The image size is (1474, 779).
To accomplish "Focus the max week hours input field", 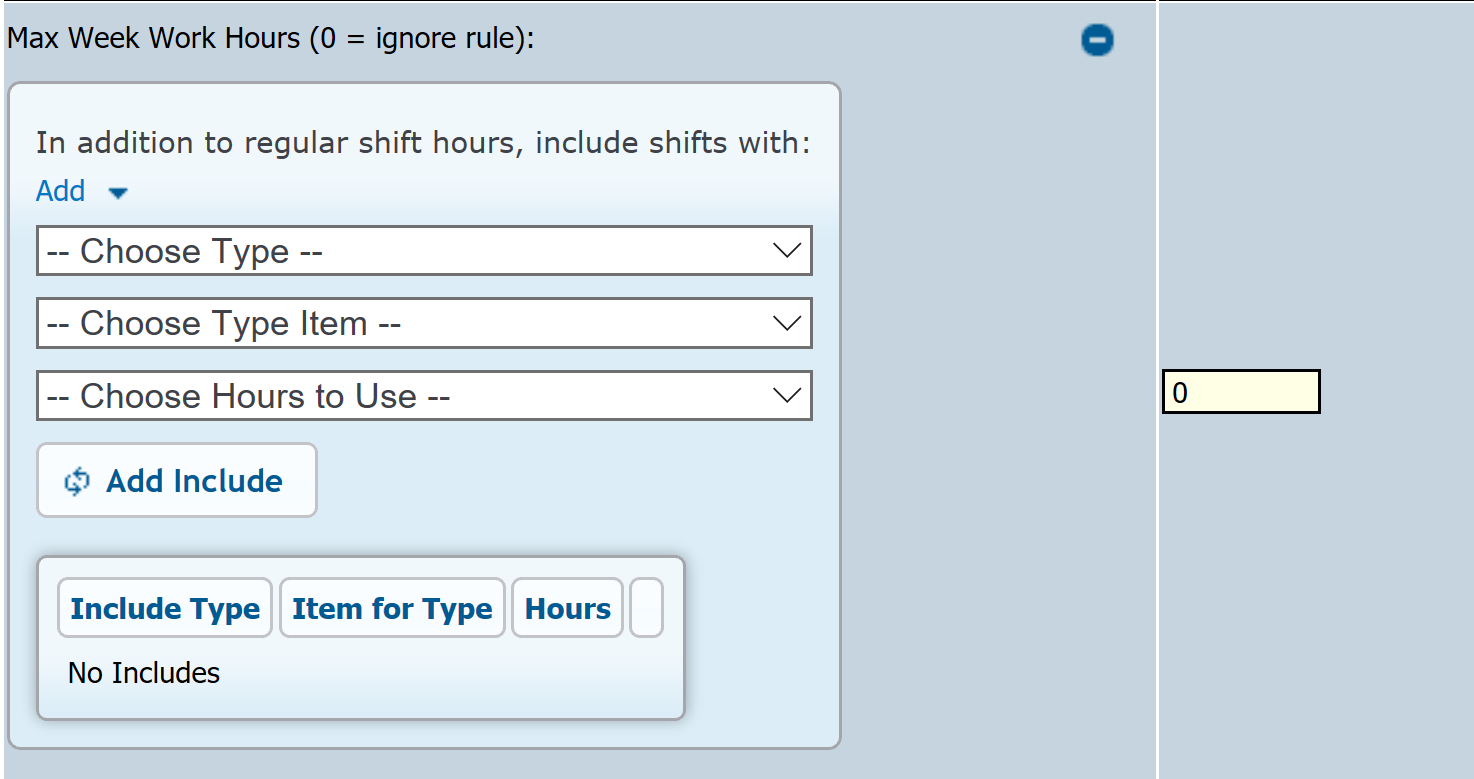I will click(x=1240, y=392).
